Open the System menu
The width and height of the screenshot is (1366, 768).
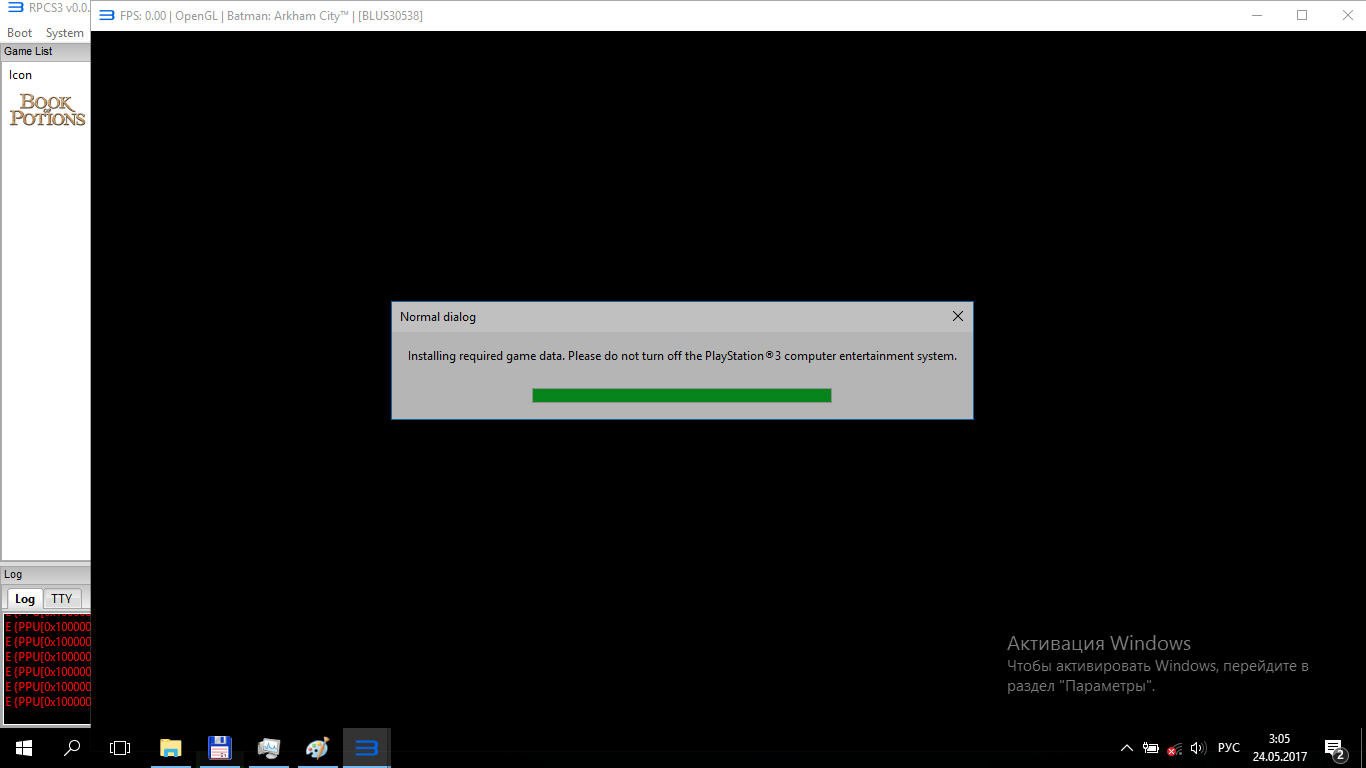click(x=65, y=33)
